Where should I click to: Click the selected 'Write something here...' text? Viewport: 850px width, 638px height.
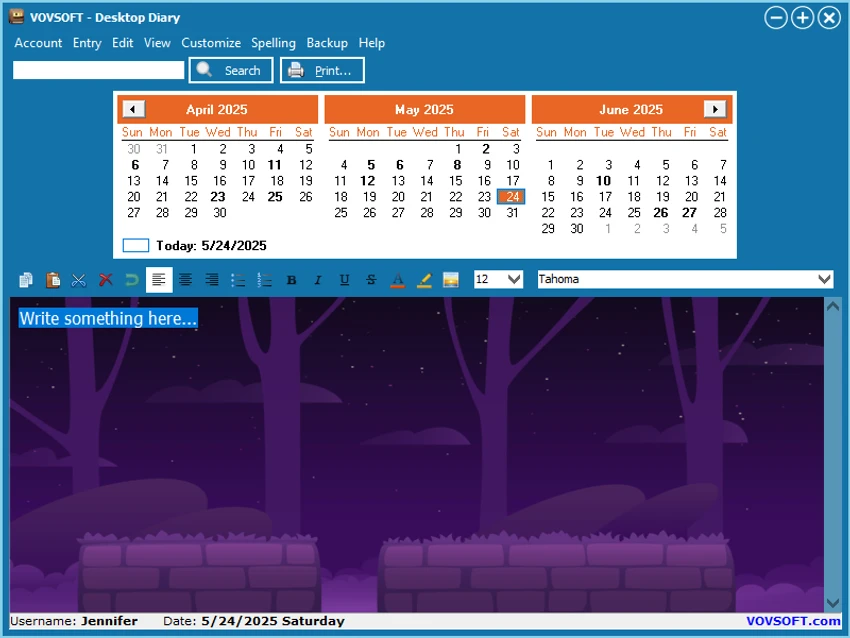(108, 318)
